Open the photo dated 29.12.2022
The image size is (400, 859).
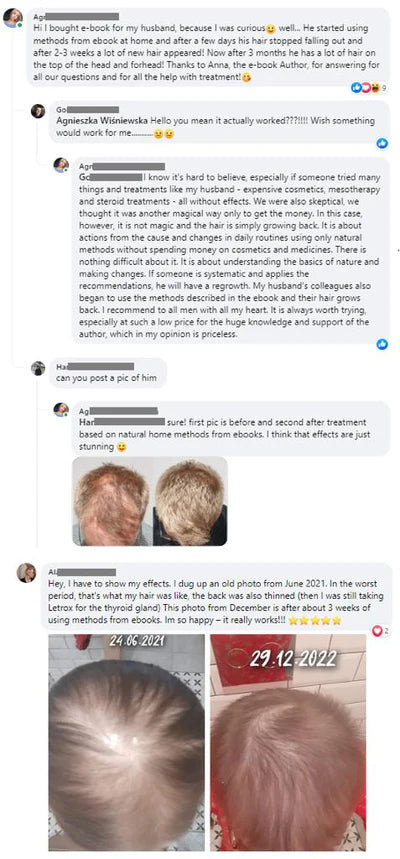click(288, 743)
